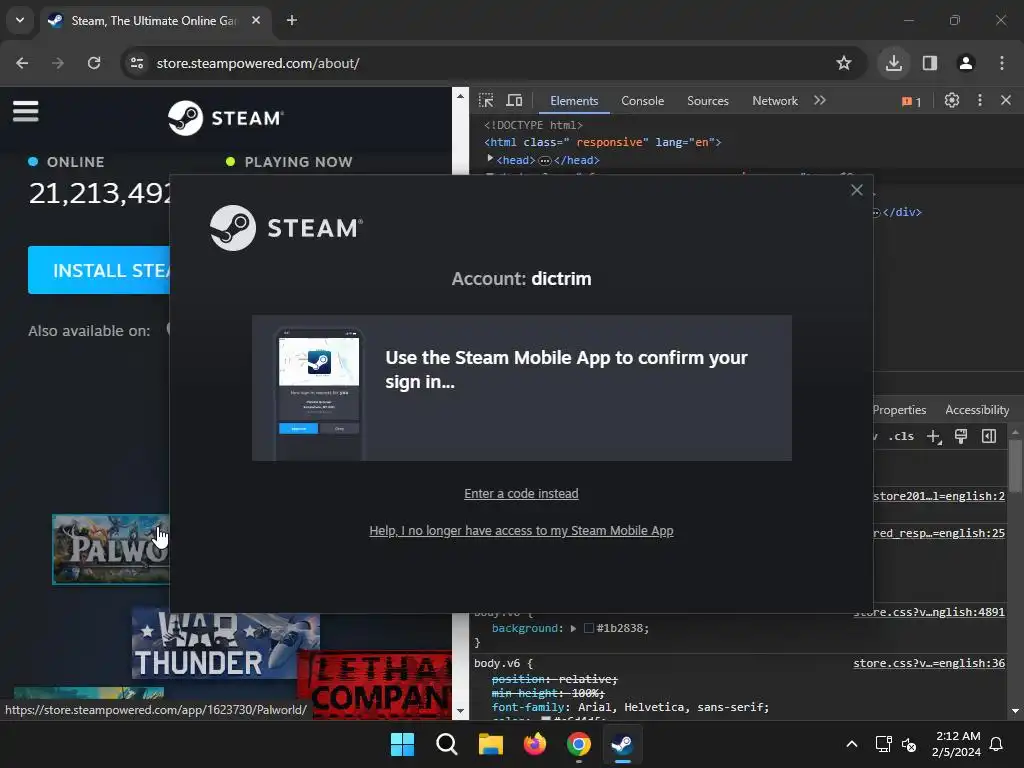The height and width of the screenshot is (768, 1024).
Task: Open the Windows Start menu
Action: pyautogui.click(x=402, y=744)
